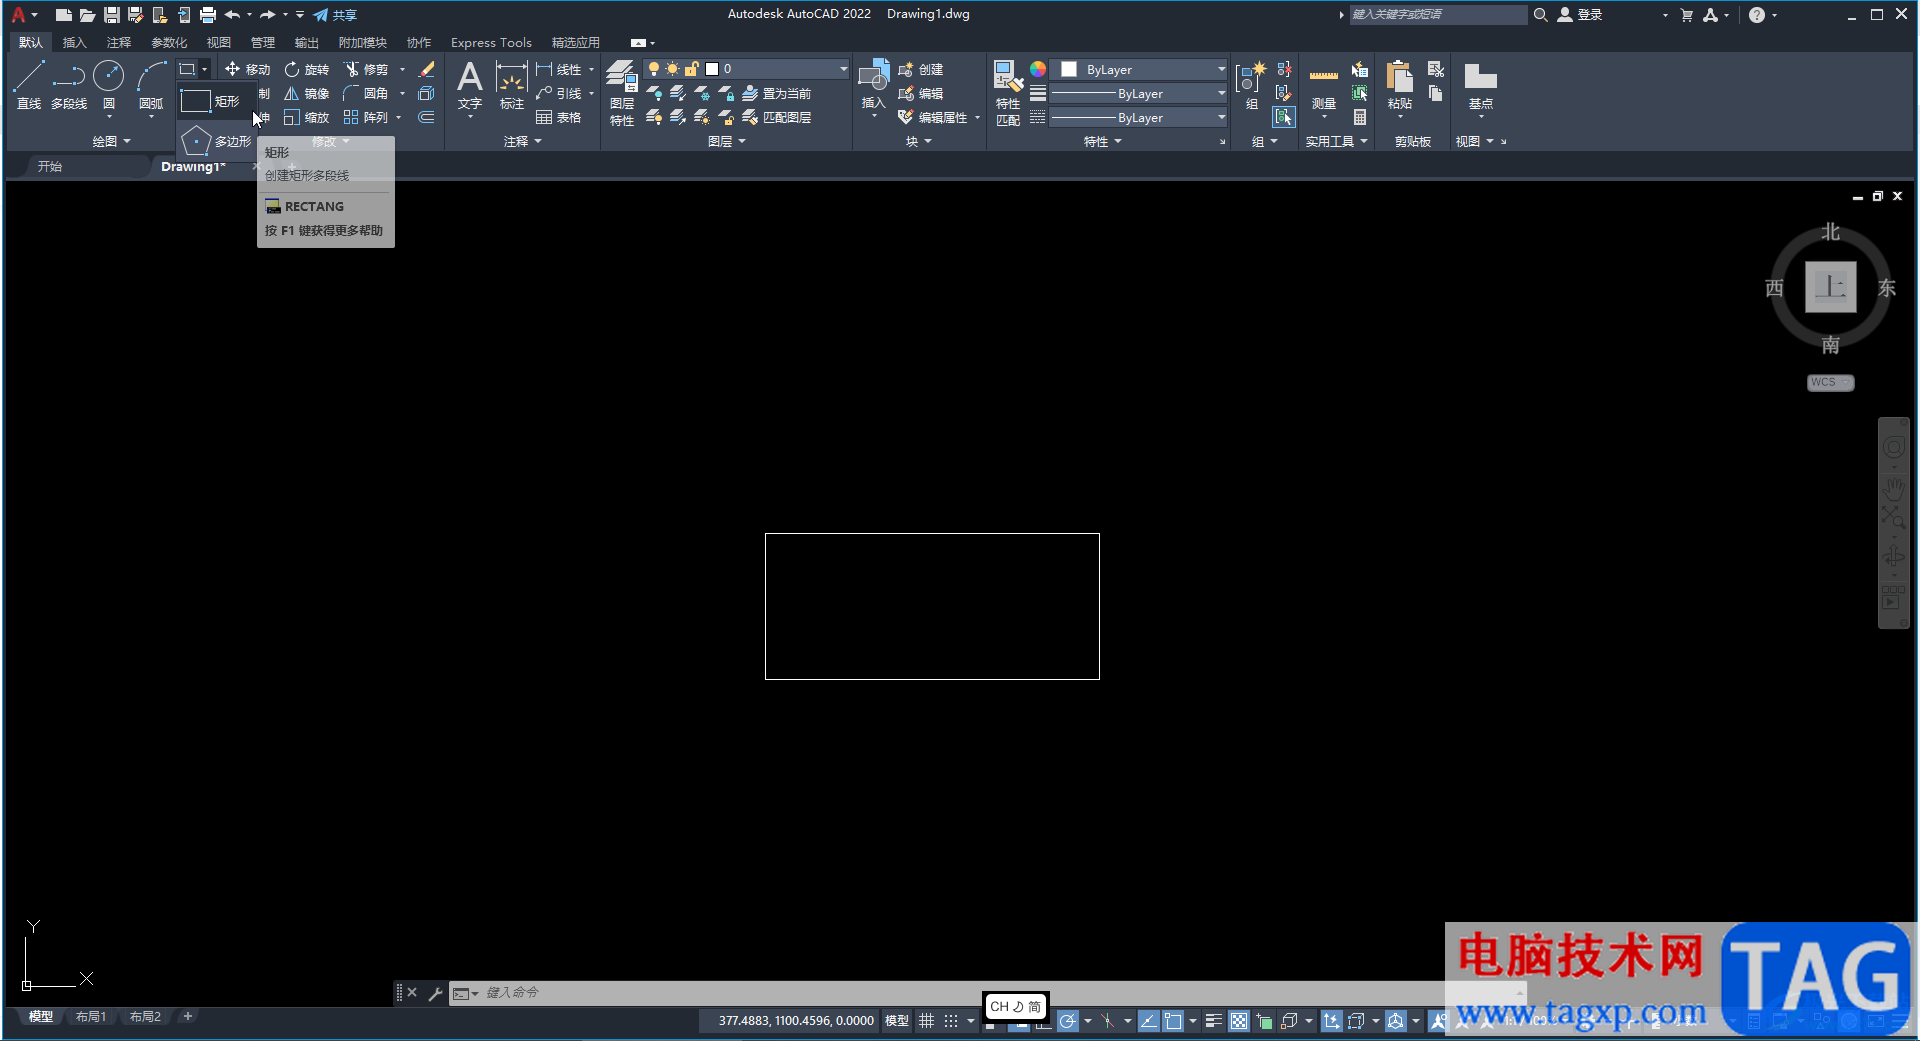Click the Fillet (圆角) tool

point(366,93)
